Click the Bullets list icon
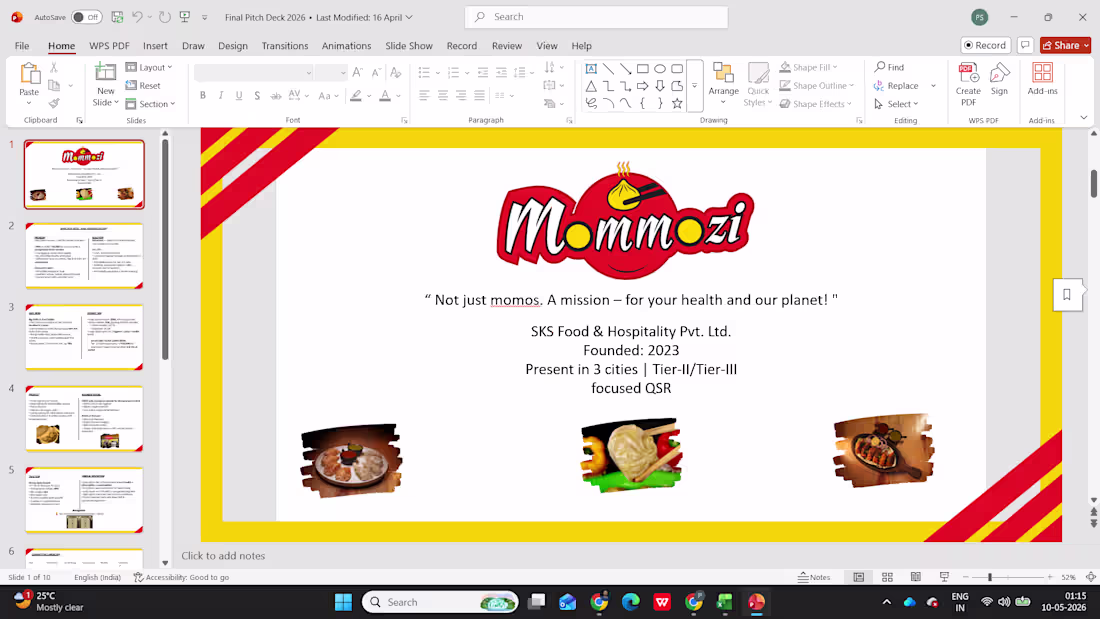The image size is (1100, 619). click(x=424, y=72)
